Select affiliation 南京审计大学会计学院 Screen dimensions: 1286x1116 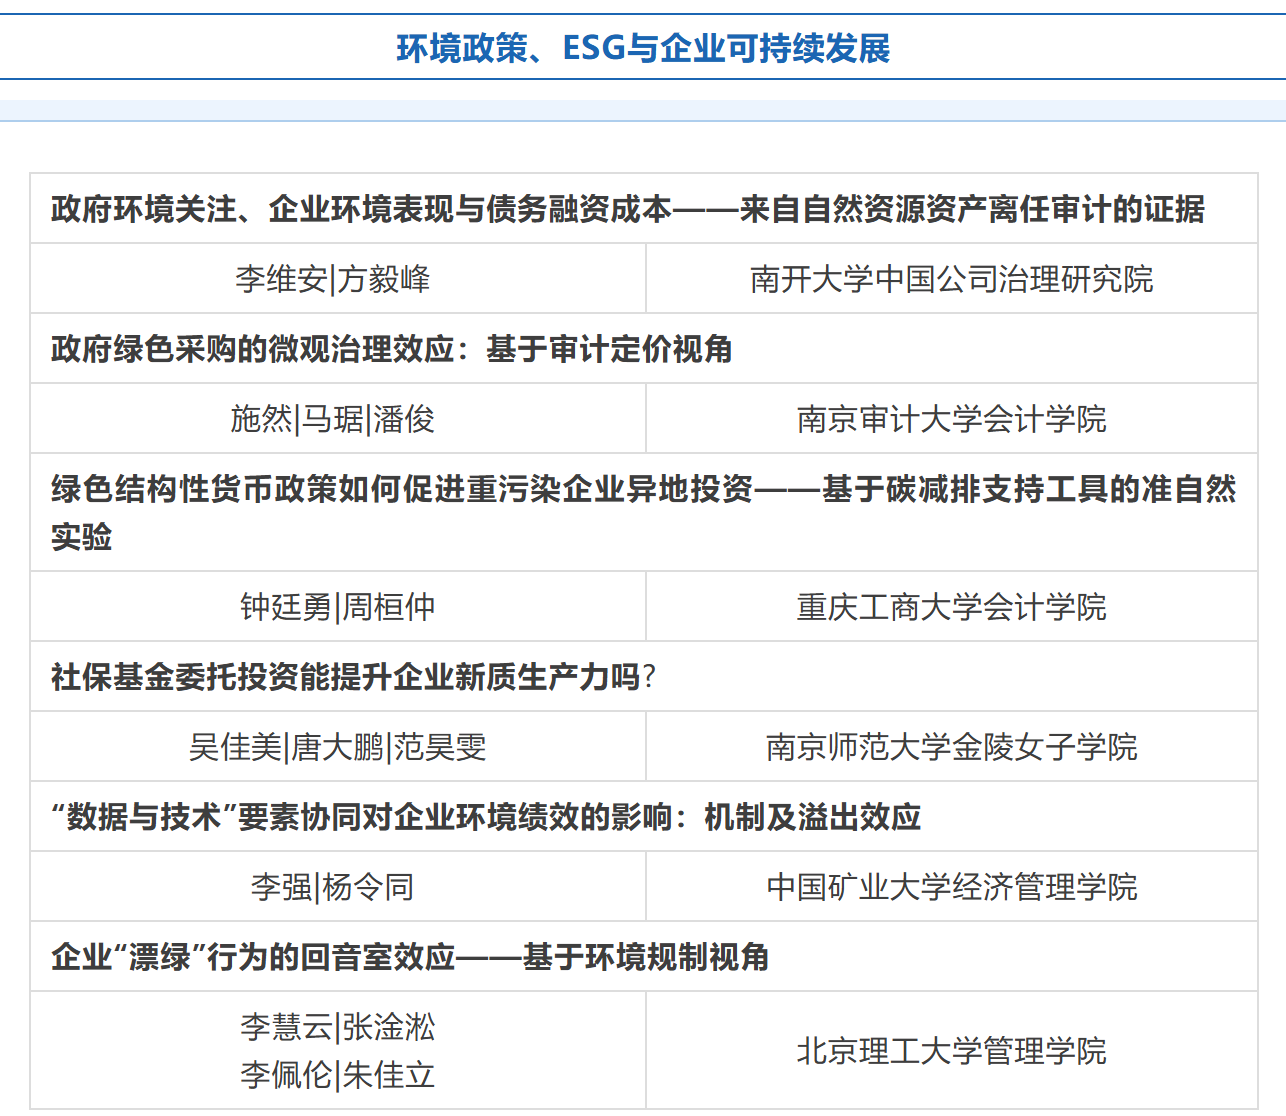click(x=951, y=419)
